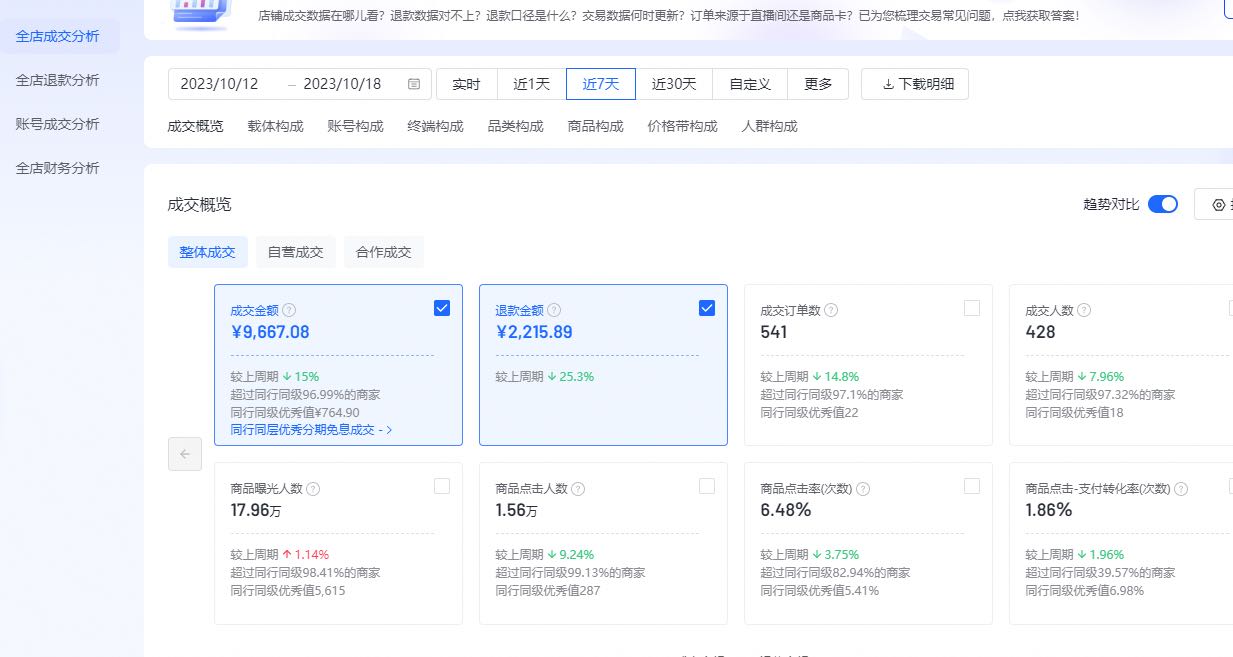This screenshot has height=657, width=1233.
Task: Click the start date 2023/10/12 field
Action: click(219, 84)
